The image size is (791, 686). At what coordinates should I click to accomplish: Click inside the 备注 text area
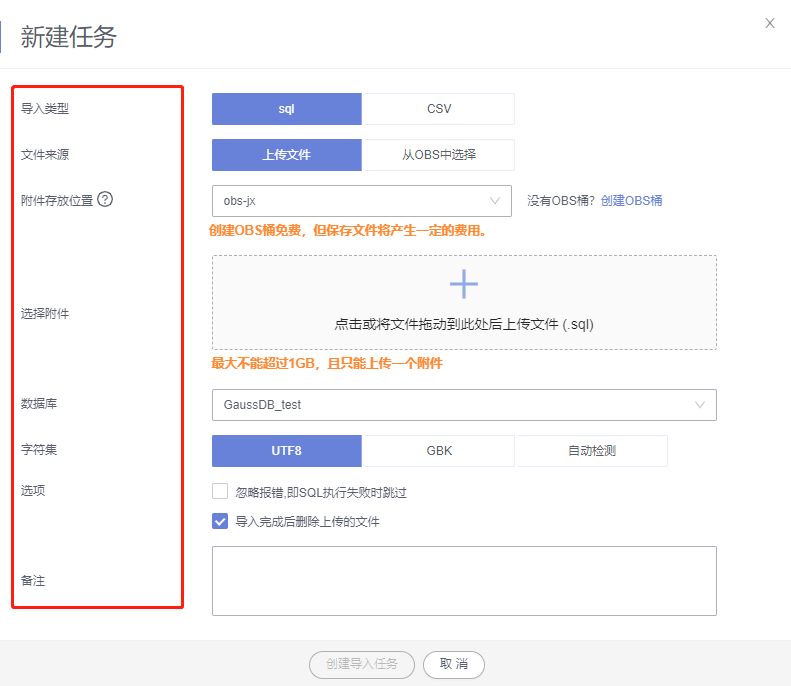coord(464,580)
